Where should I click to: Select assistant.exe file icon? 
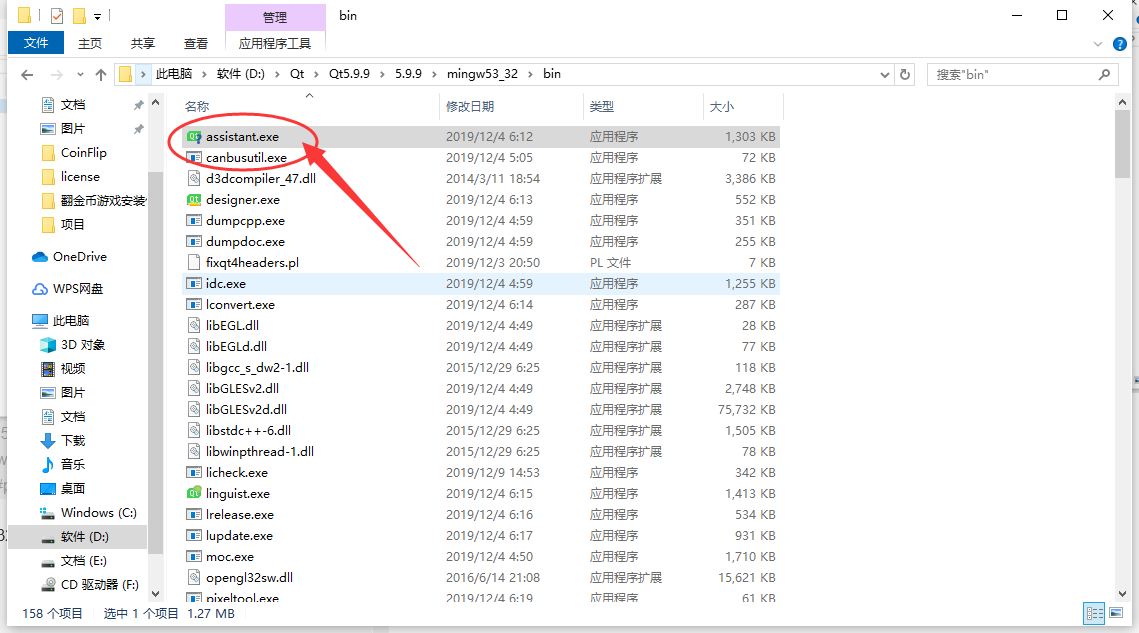tap(194, 137)
